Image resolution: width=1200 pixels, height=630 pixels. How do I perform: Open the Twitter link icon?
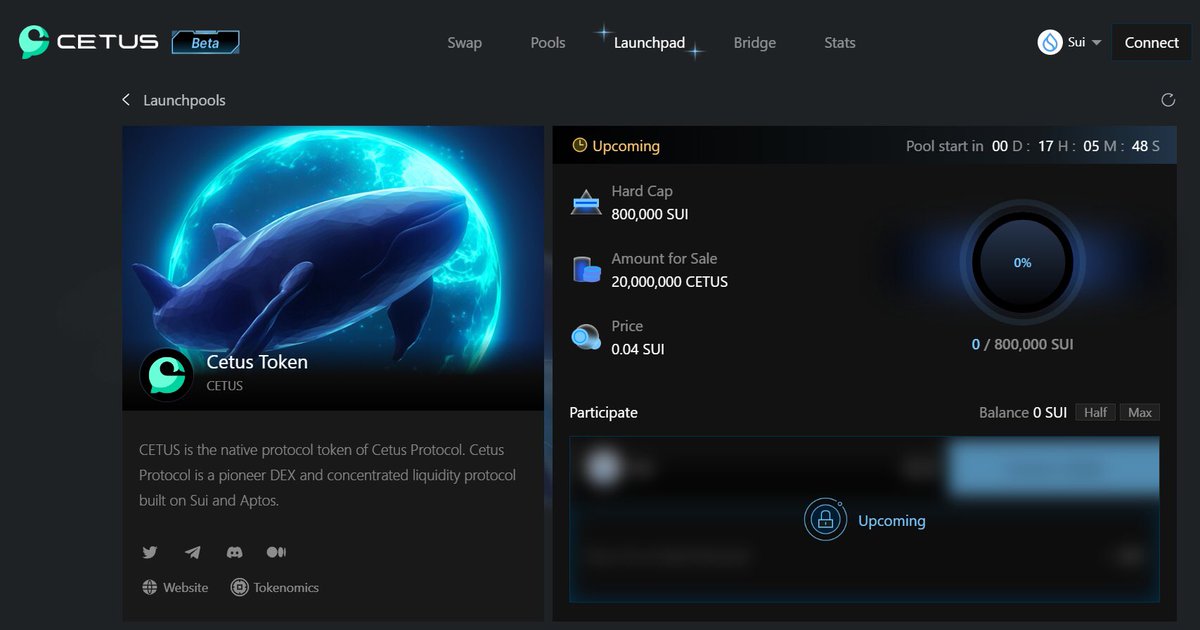150,552
